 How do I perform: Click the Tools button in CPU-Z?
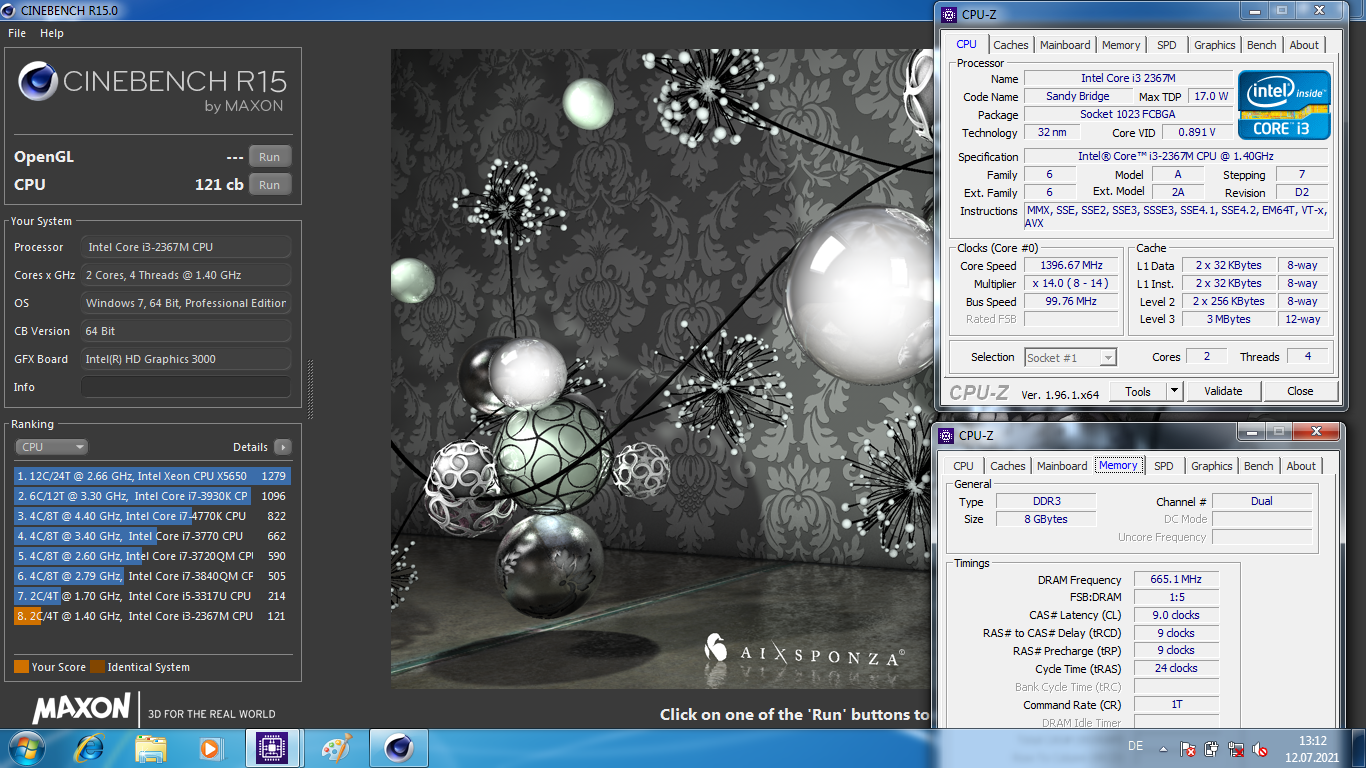coord(1138,391)
